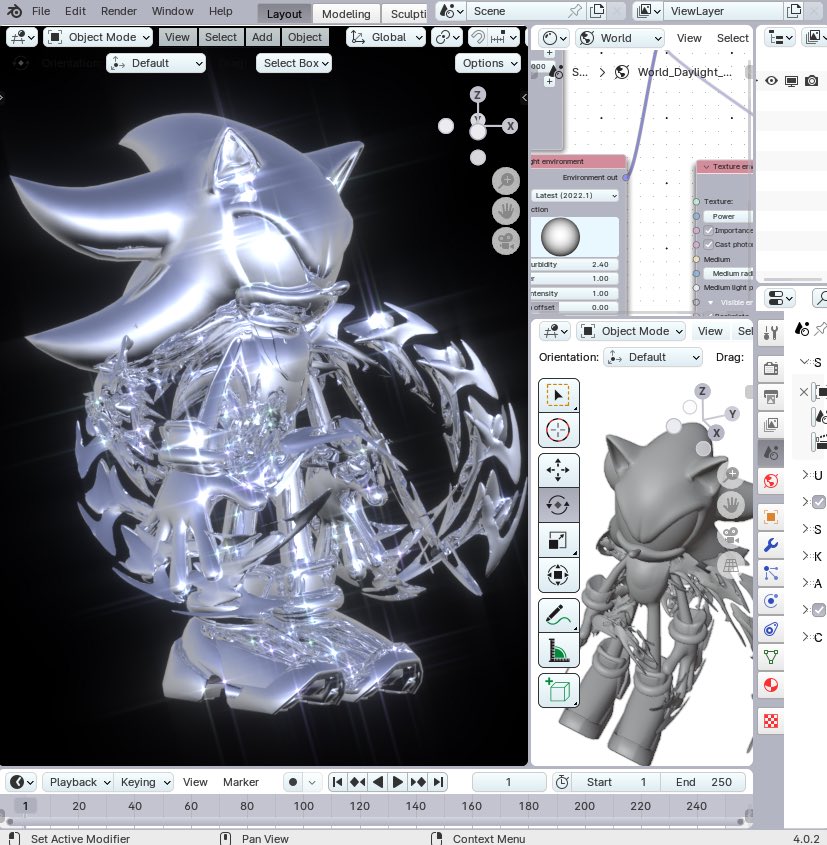This screenshot has height=845, width=827.
Task: Open the File menu
Action: click(41, 11)
